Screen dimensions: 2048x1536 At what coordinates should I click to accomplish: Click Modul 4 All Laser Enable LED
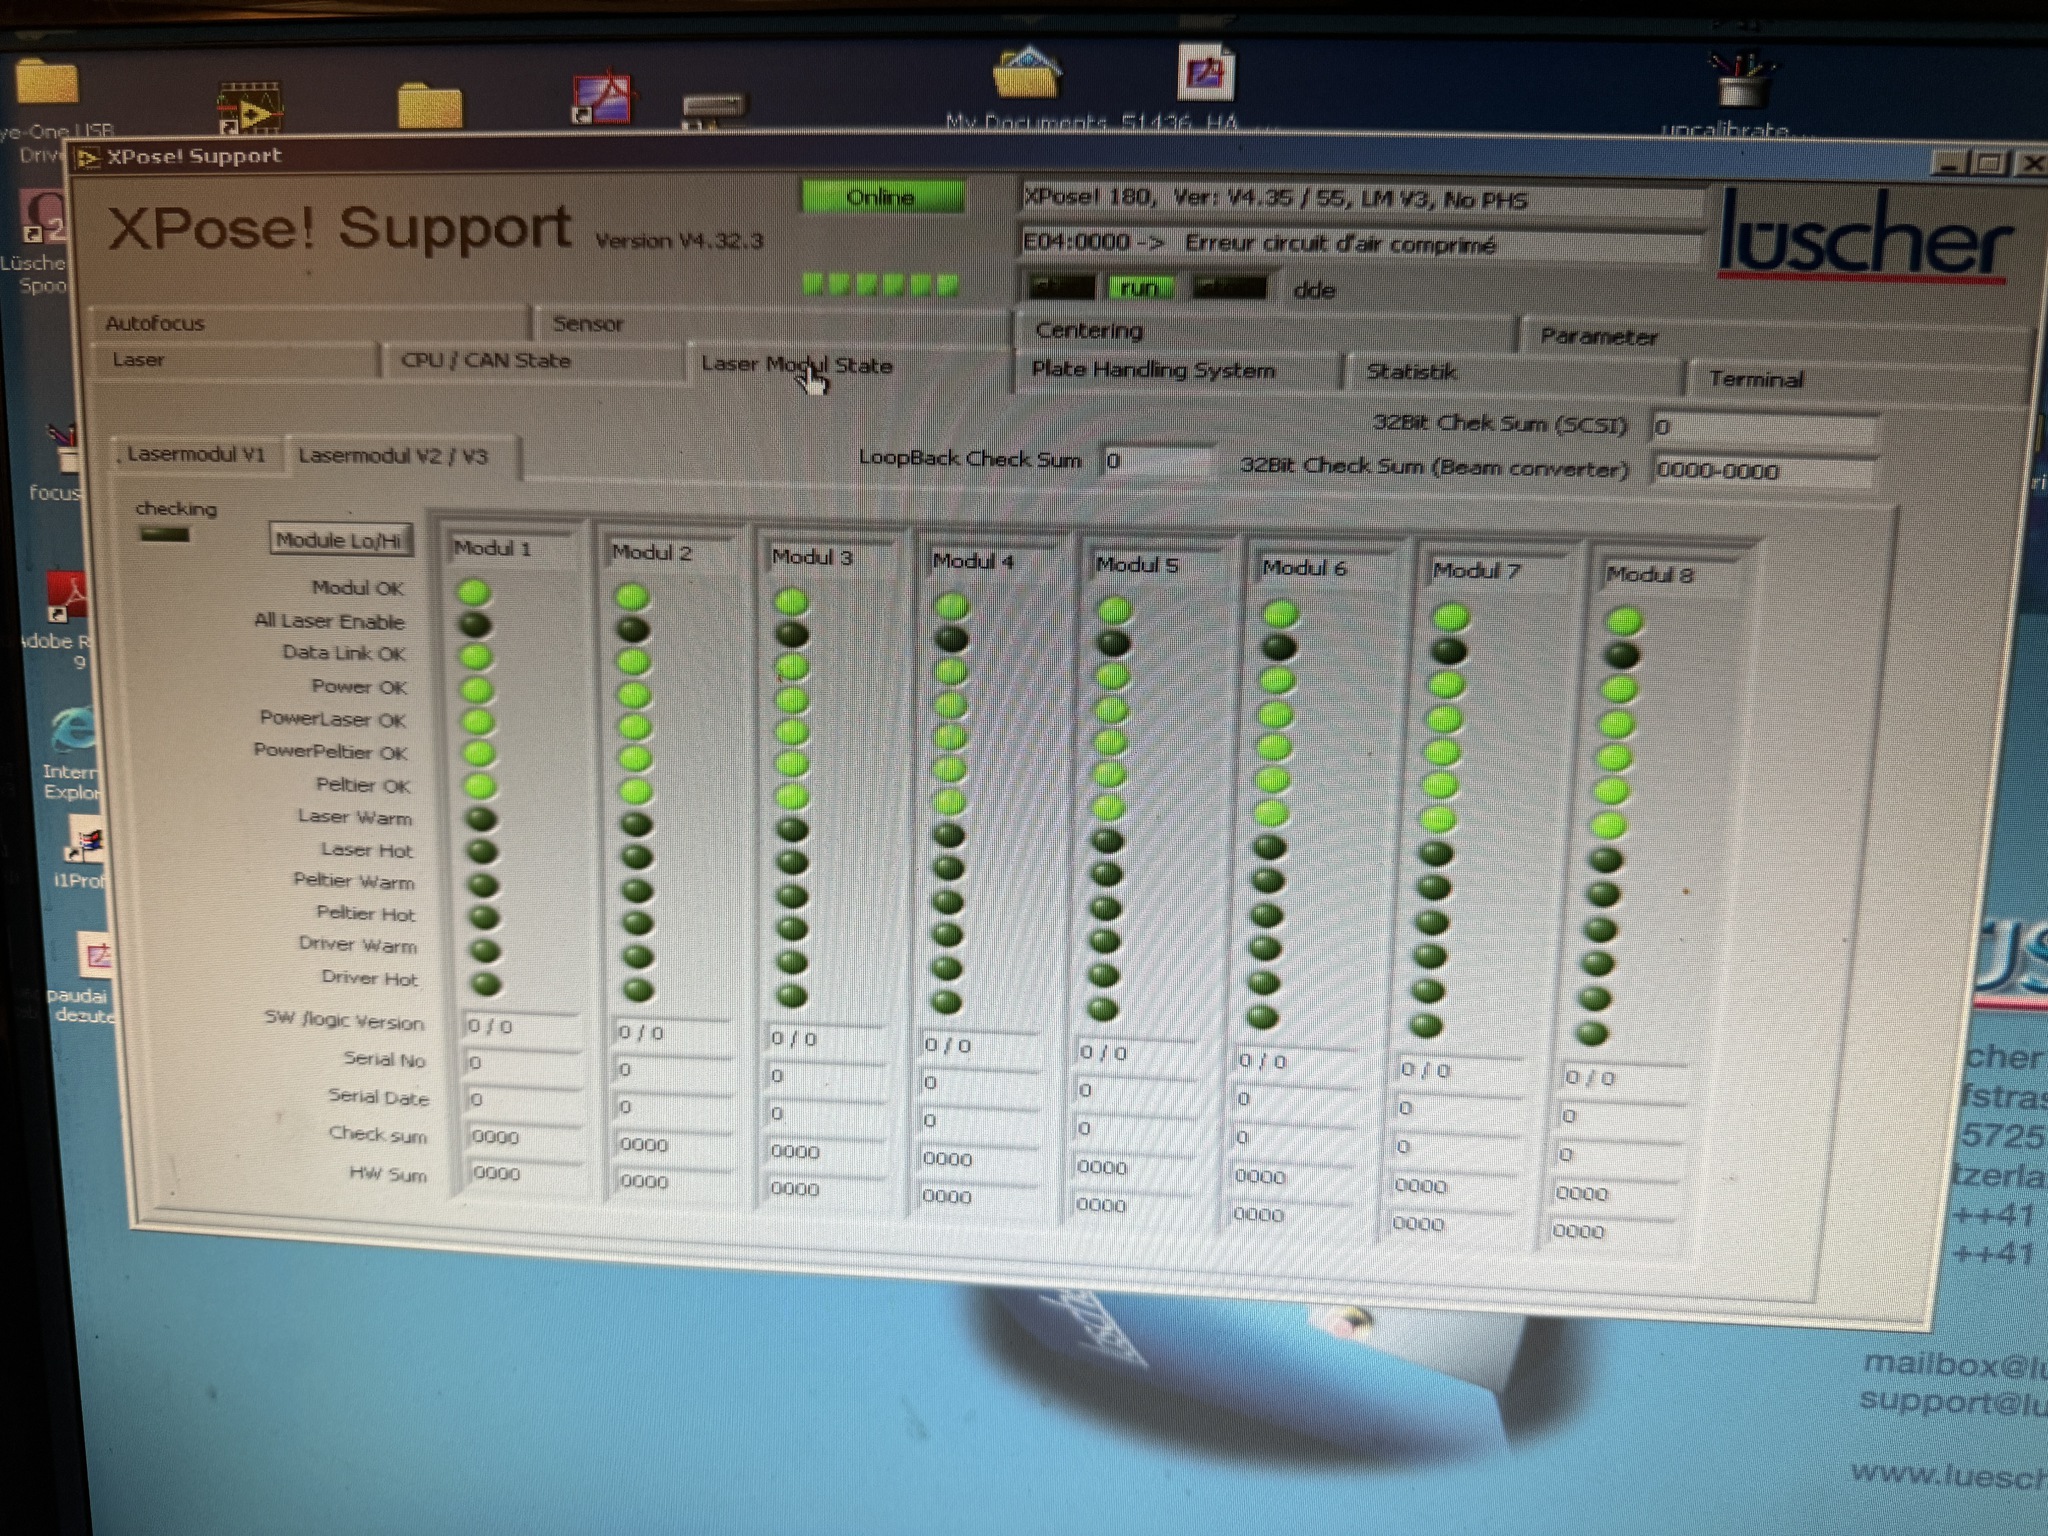click(951, 638)
